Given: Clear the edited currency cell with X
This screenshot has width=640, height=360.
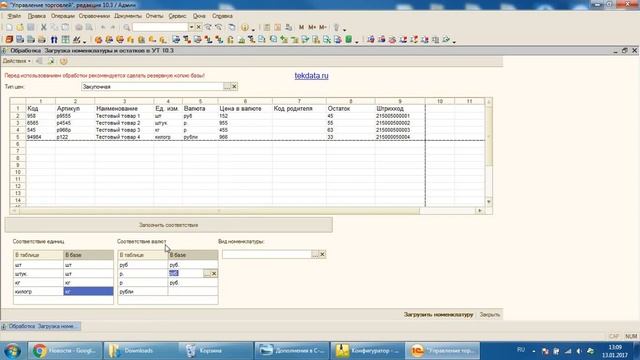Looking at the screenshot, I should tap(214, 273).
